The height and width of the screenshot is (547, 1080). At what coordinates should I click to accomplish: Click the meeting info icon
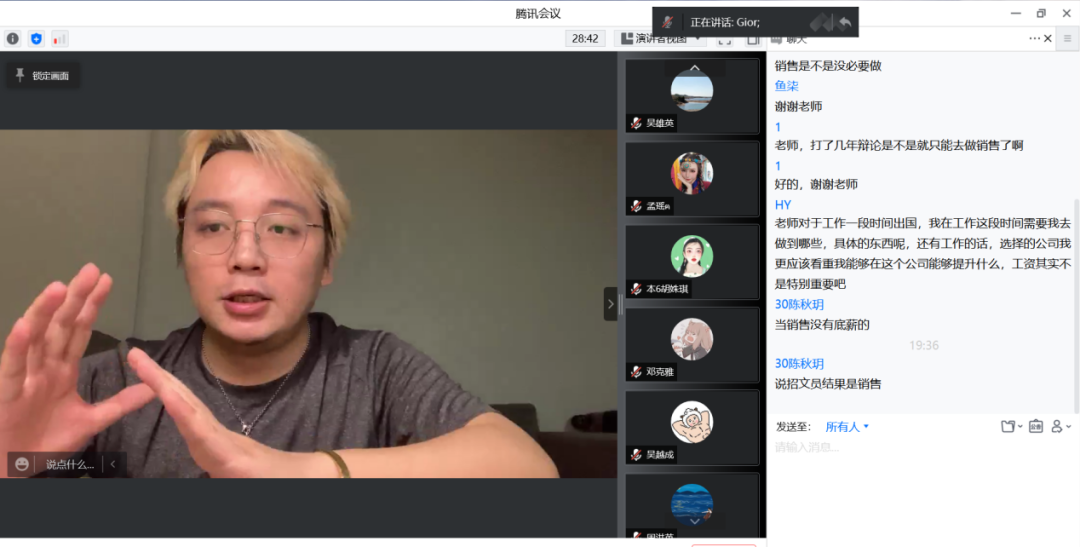pos(13,39)
